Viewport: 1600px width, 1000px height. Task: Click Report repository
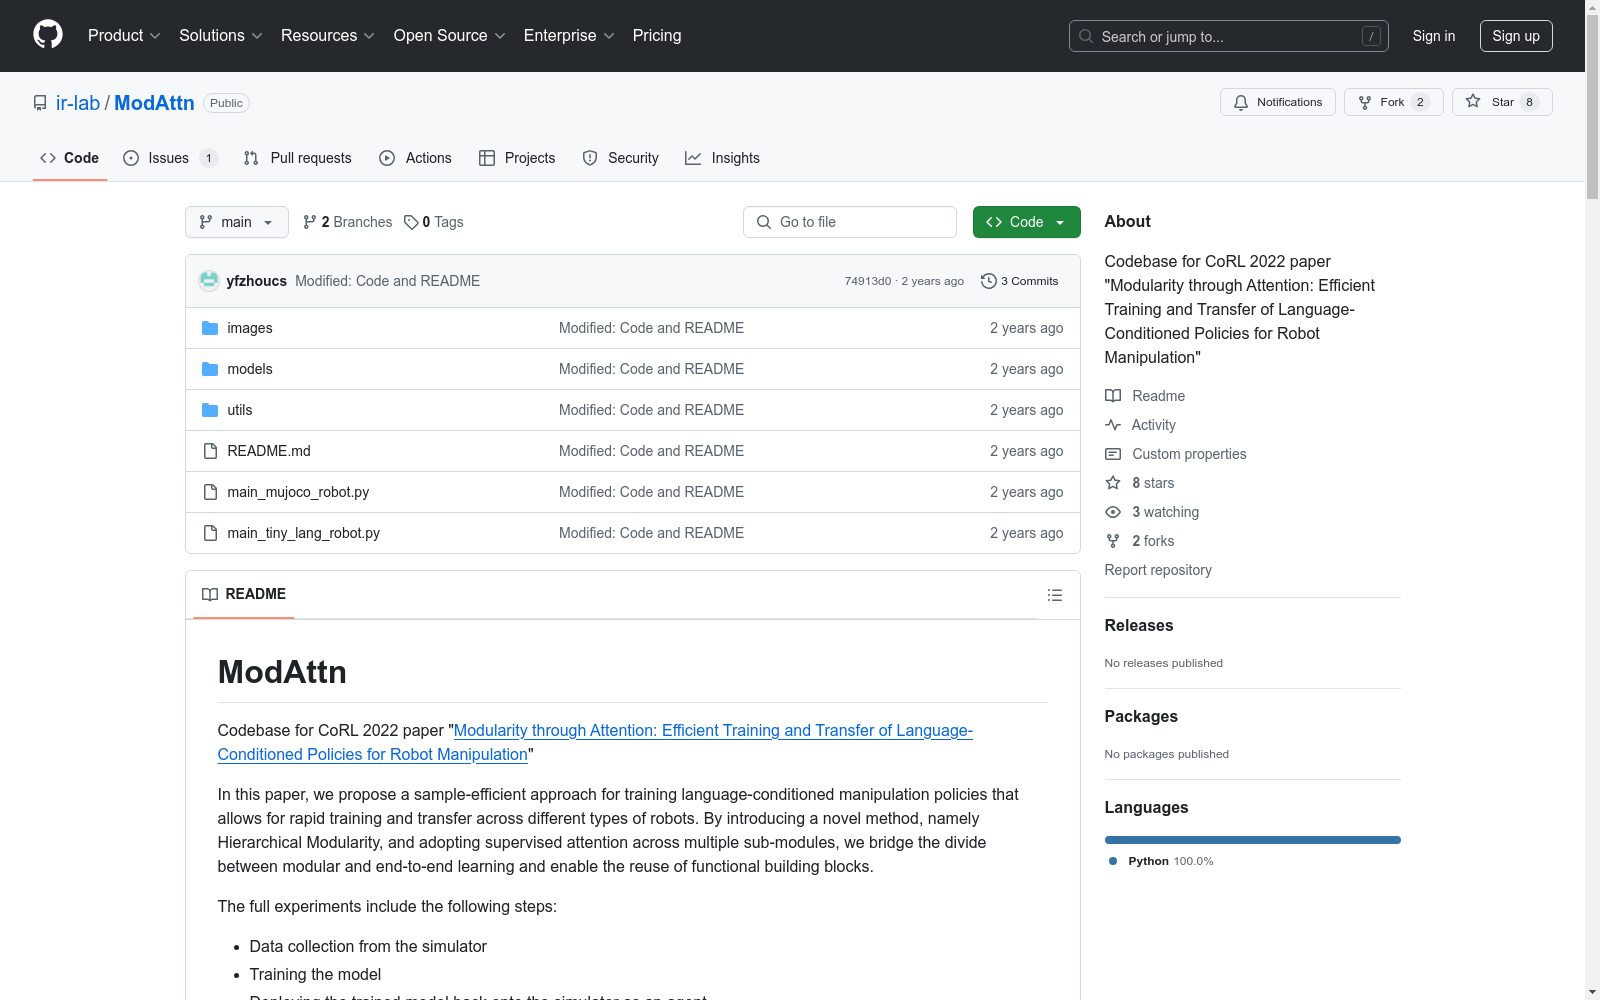pyautogui.click(x=1158, y=570)
